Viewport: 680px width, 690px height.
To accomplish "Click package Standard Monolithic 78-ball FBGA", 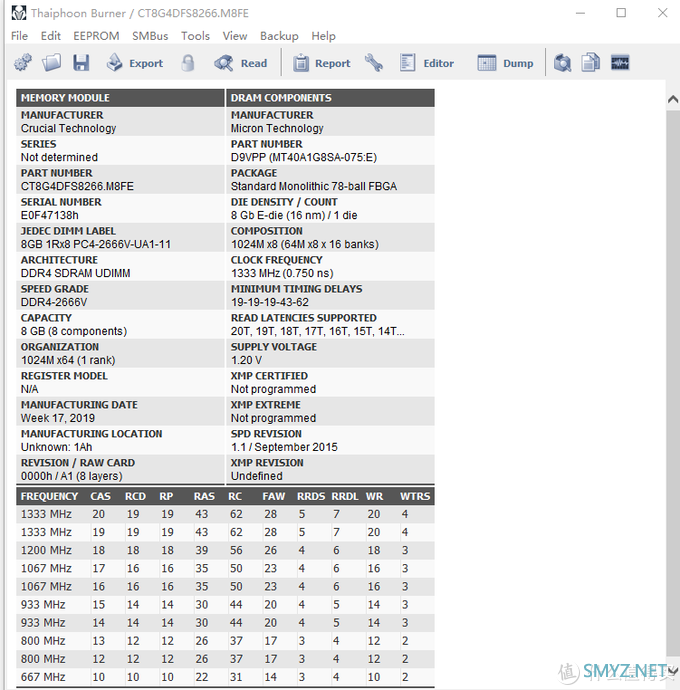I will [x=314, y=187].
